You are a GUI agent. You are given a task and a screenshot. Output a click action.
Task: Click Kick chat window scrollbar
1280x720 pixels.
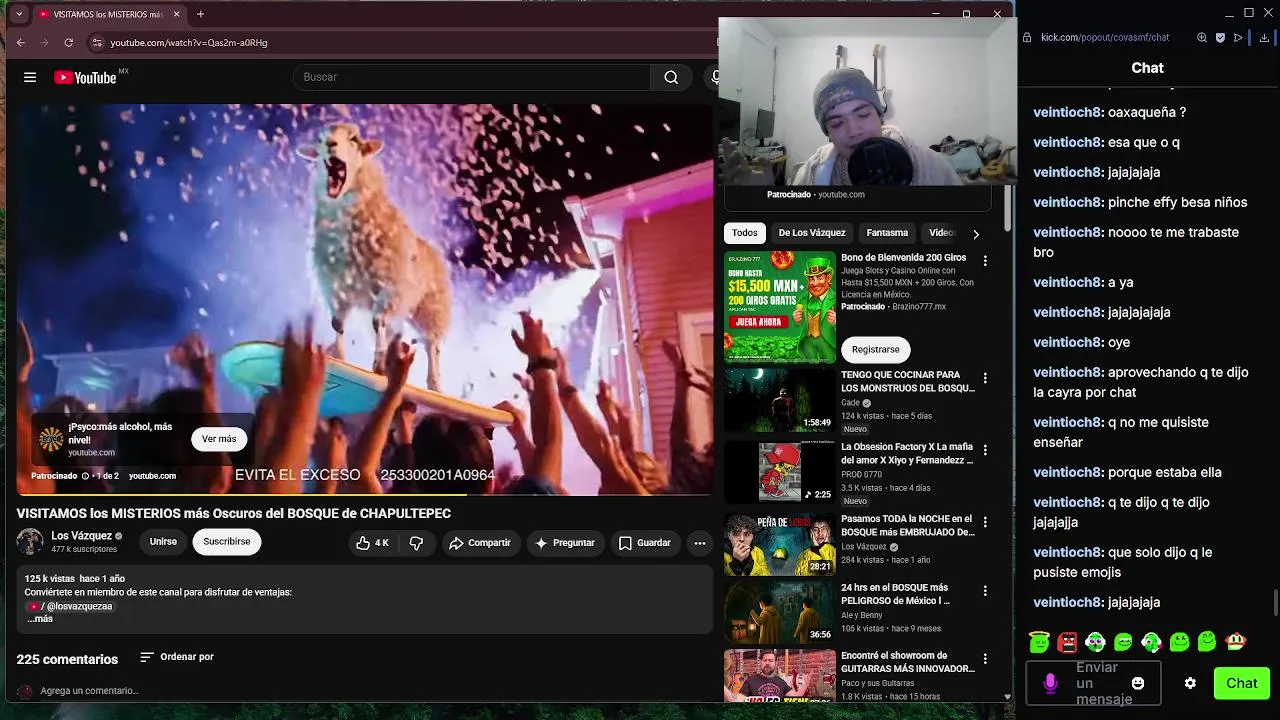coord(1275,603)
